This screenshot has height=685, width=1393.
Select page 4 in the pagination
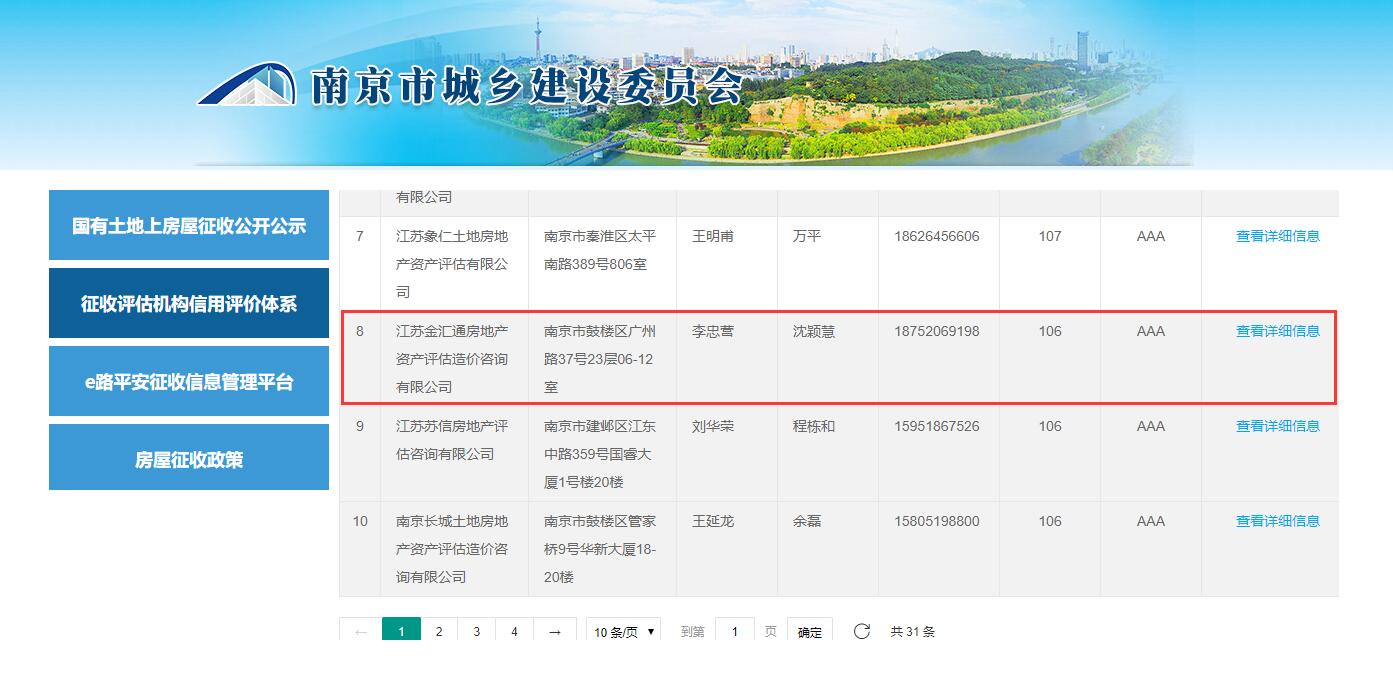point(514,632)
